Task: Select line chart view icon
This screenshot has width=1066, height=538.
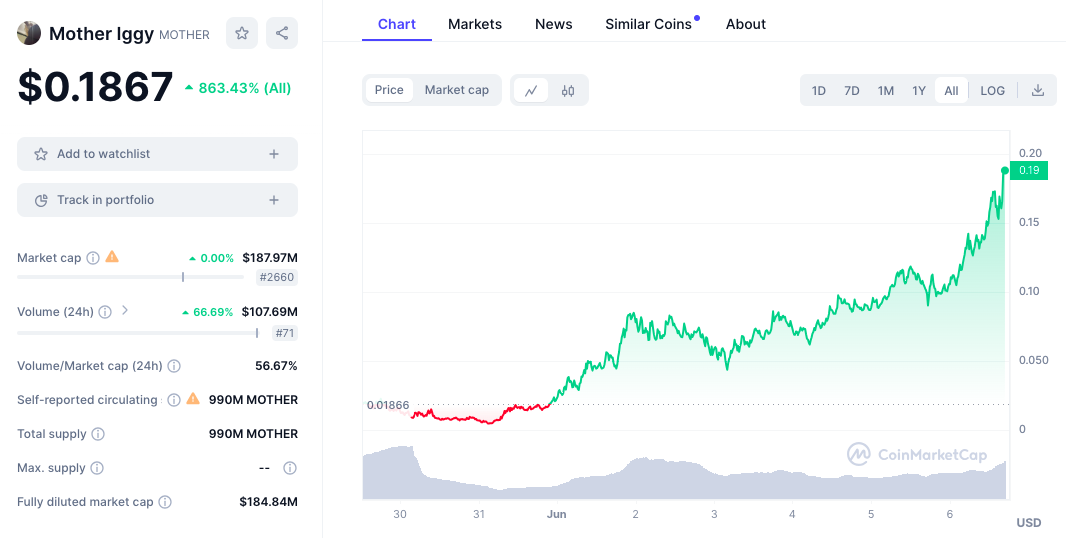Action: [x=531, y=90]
